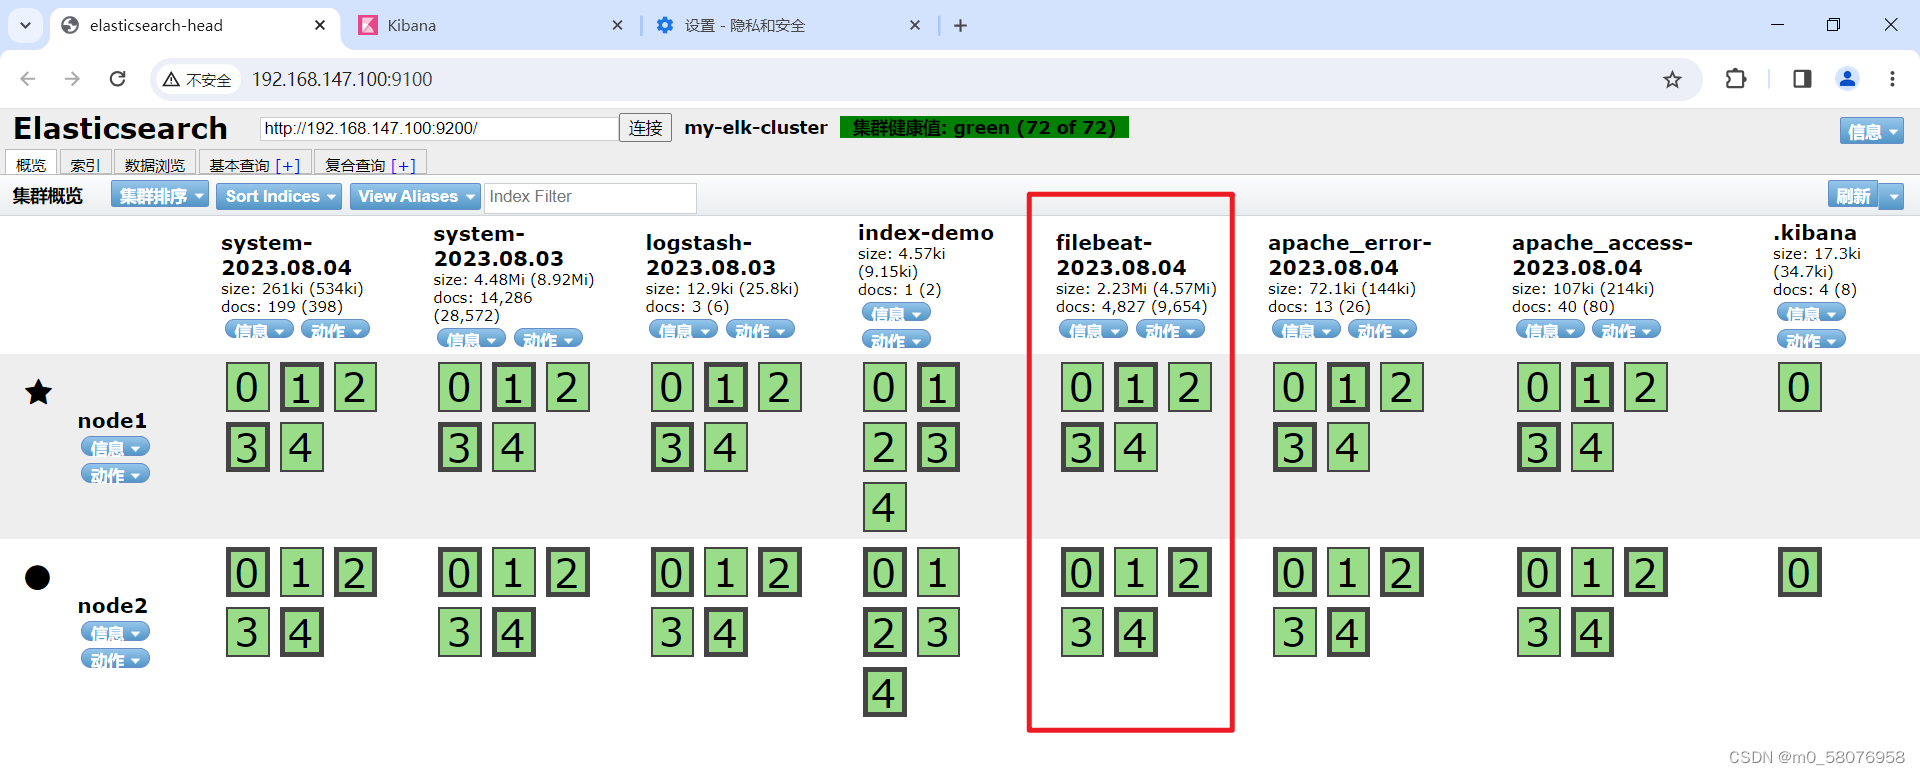Go back using browser back arrow
Screen dimensions: 1920x775
tap(28, 79)
